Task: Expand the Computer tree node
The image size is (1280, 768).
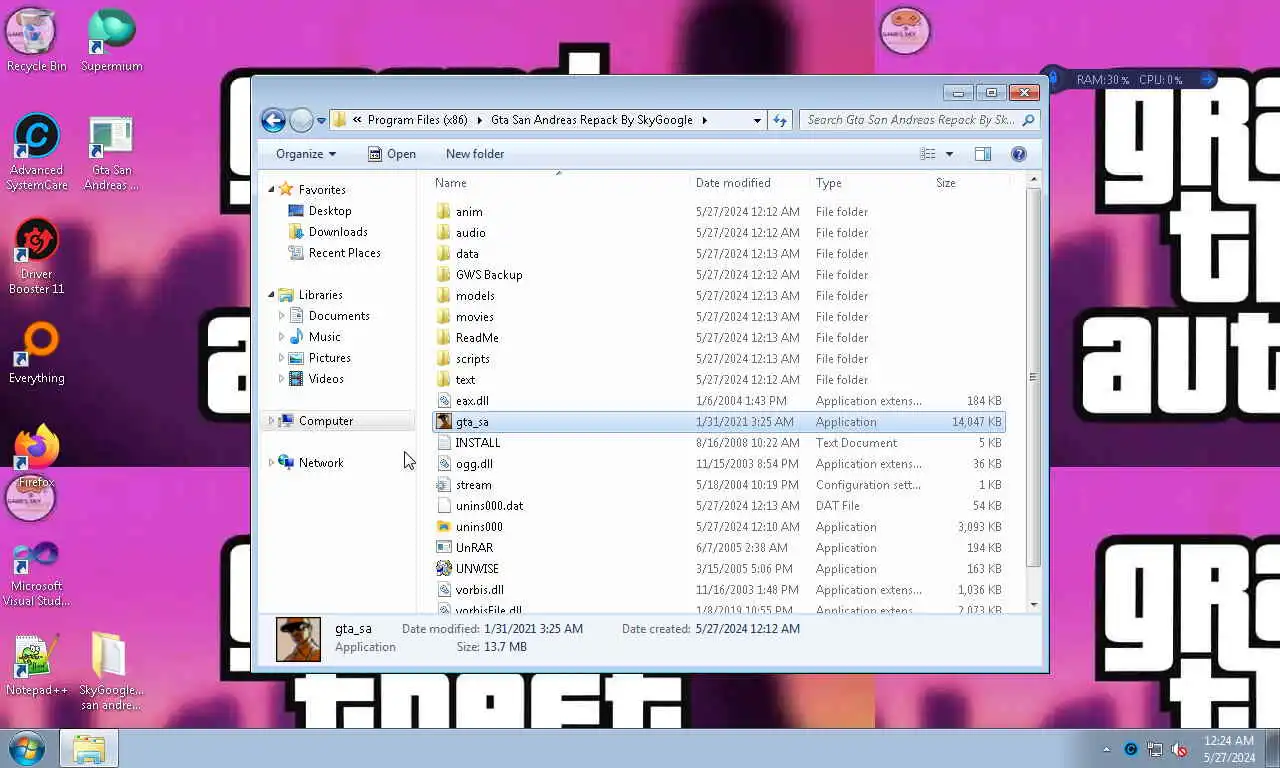Action: pyautogui.click(x=271, y=421)
